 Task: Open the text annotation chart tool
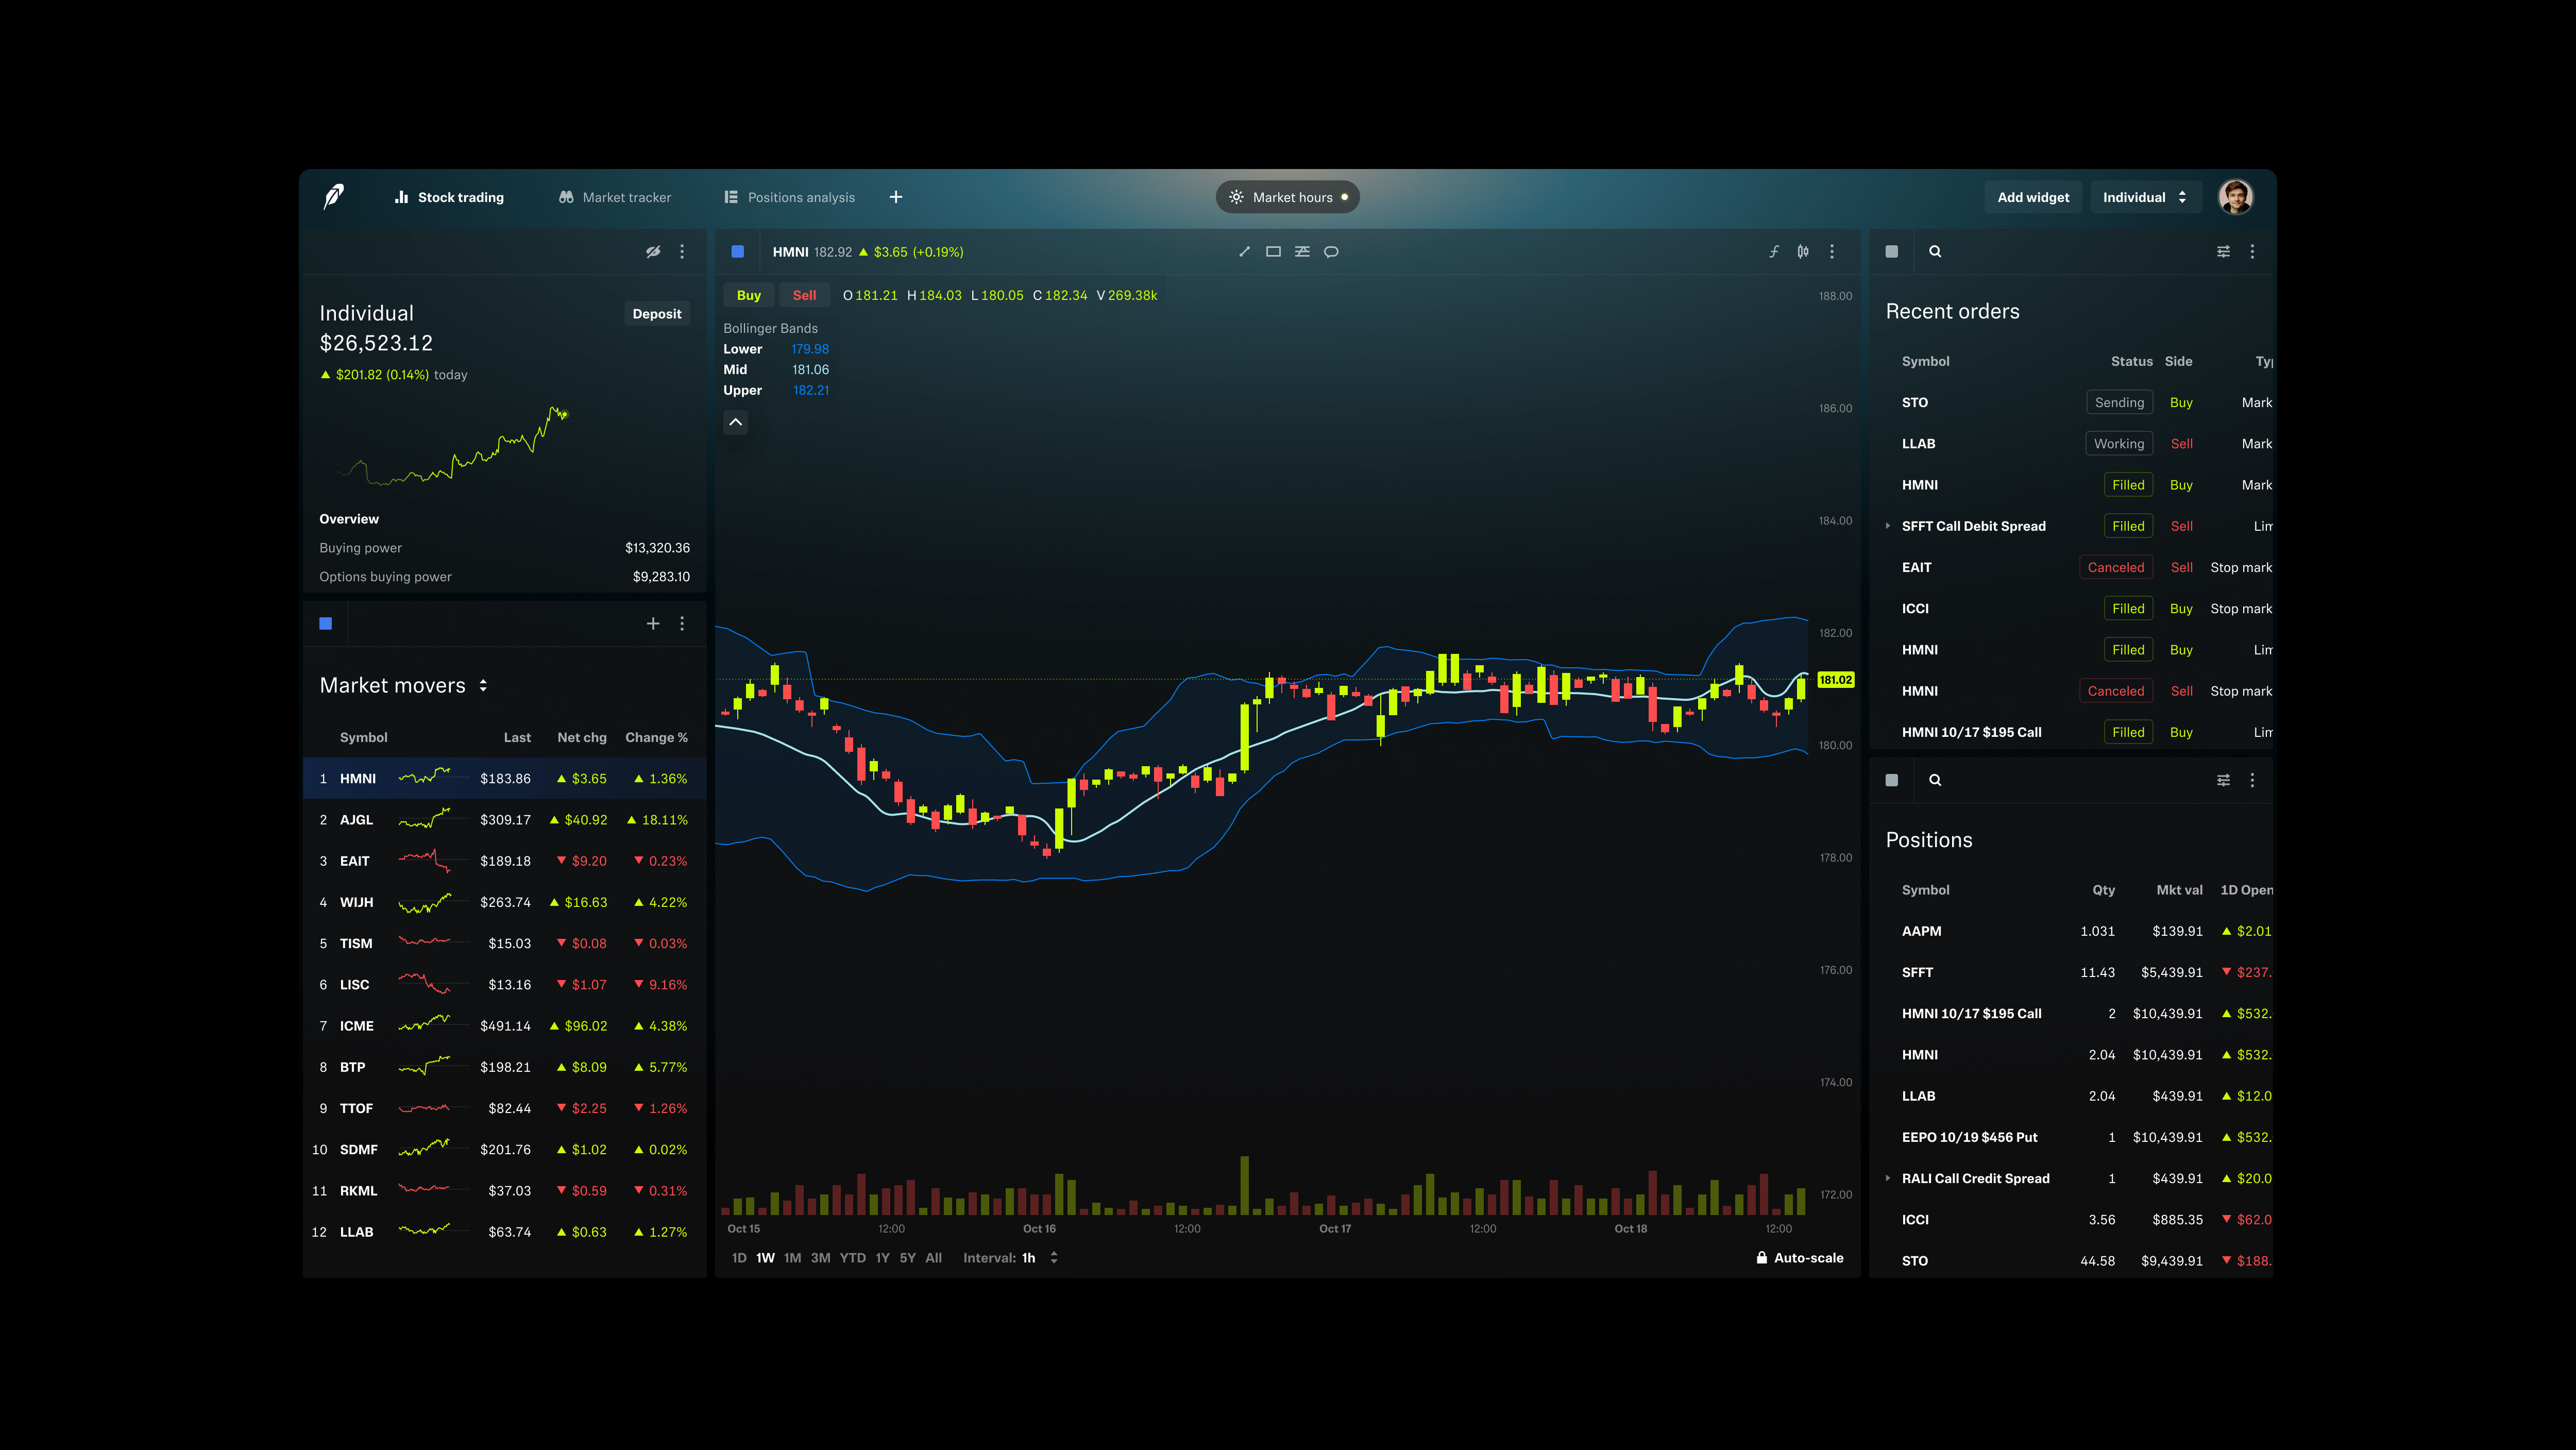[1302, 252]
